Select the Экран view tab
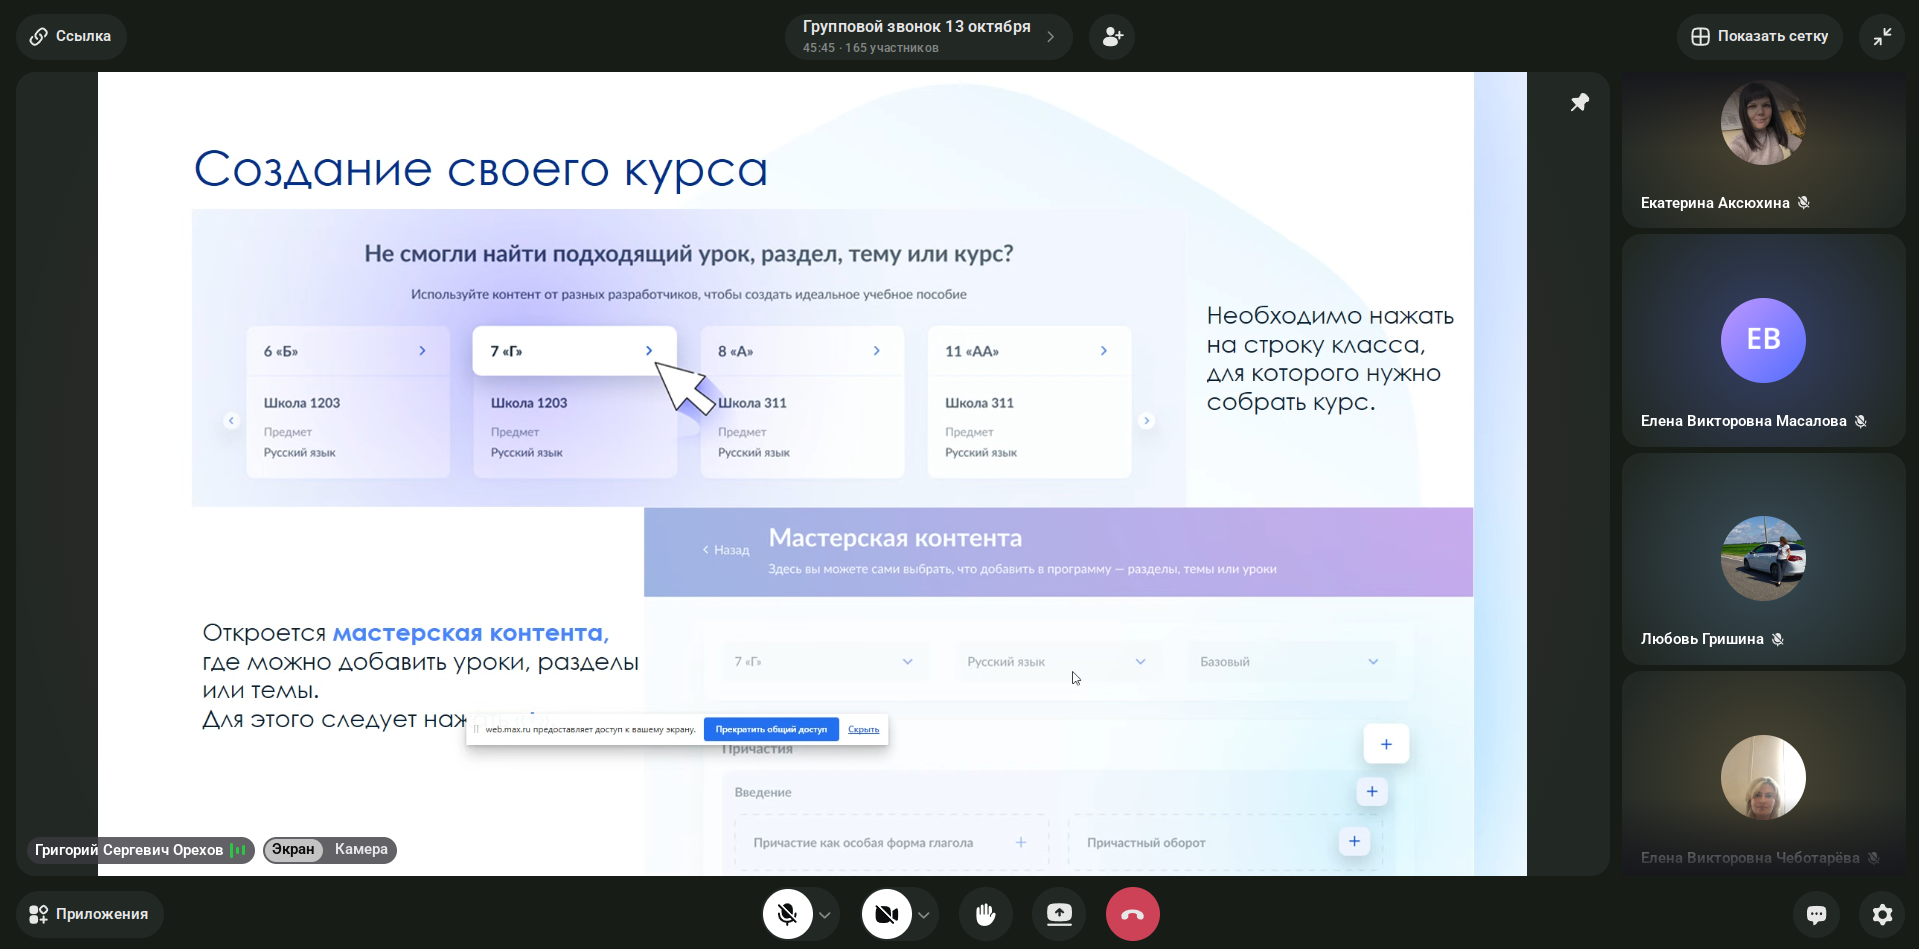Image resolution: width=1919 pixels, height=949 pixels. tap(293, 849)
